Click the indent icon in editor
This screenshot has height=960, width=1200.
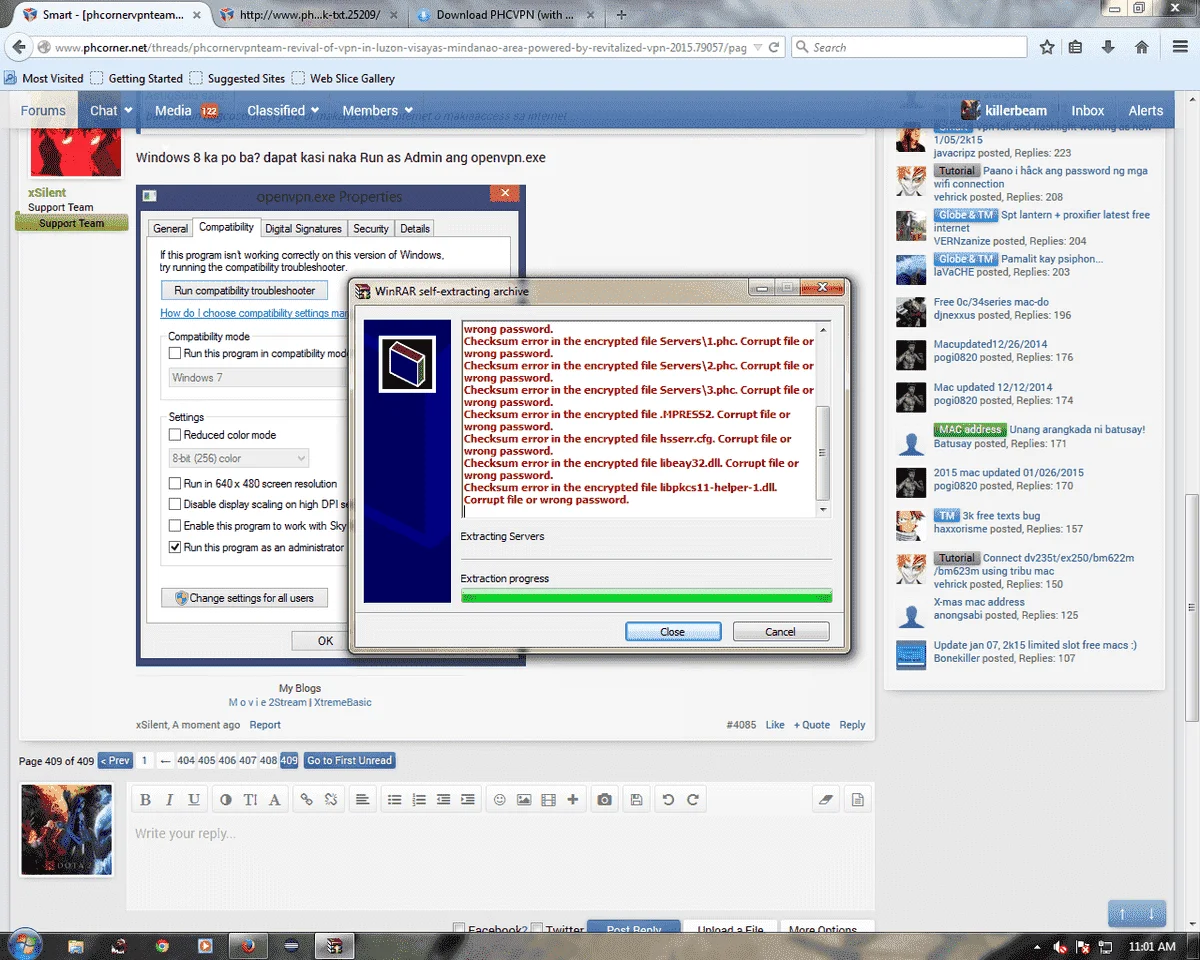pyautogui.click(x=468, y=800)
